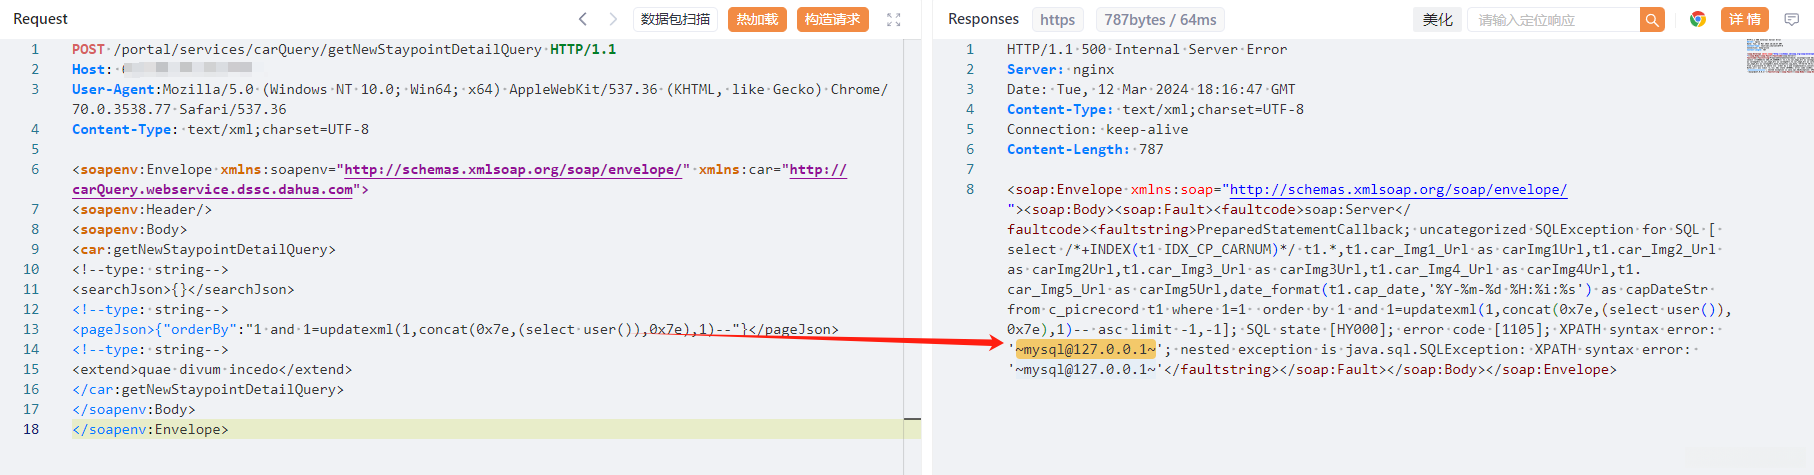This screenshot has height=475, width=1814.
Task: Click request line number 13
Action: click(x=31, y=329)
